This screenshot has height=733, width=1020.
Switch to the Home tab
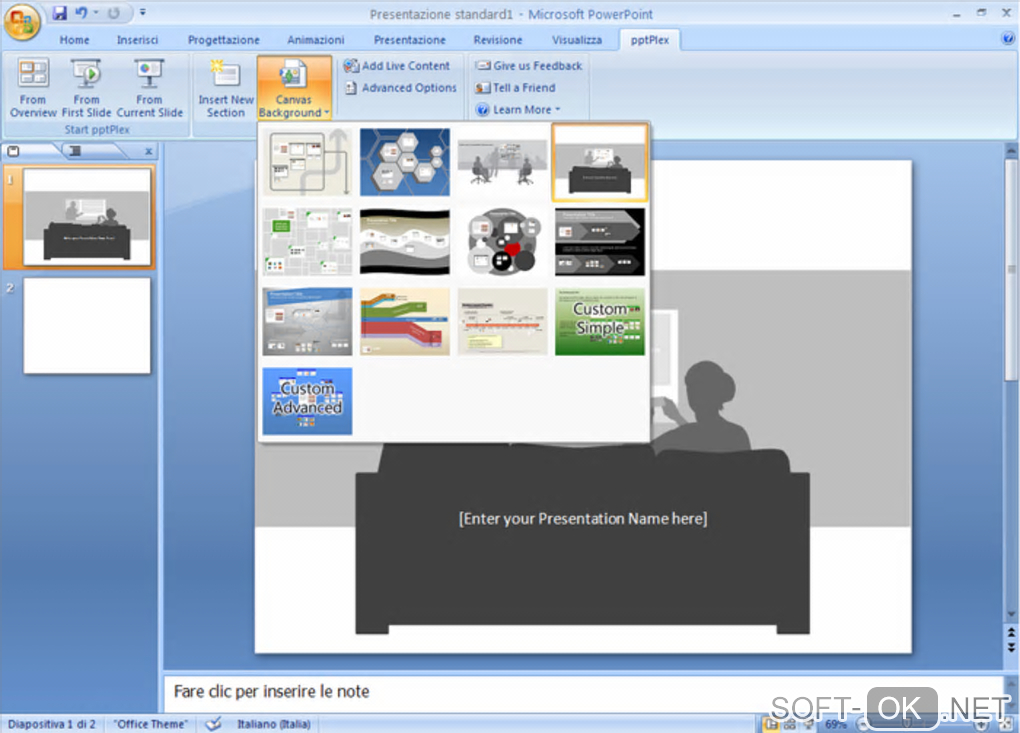click(x=74, y=40)
